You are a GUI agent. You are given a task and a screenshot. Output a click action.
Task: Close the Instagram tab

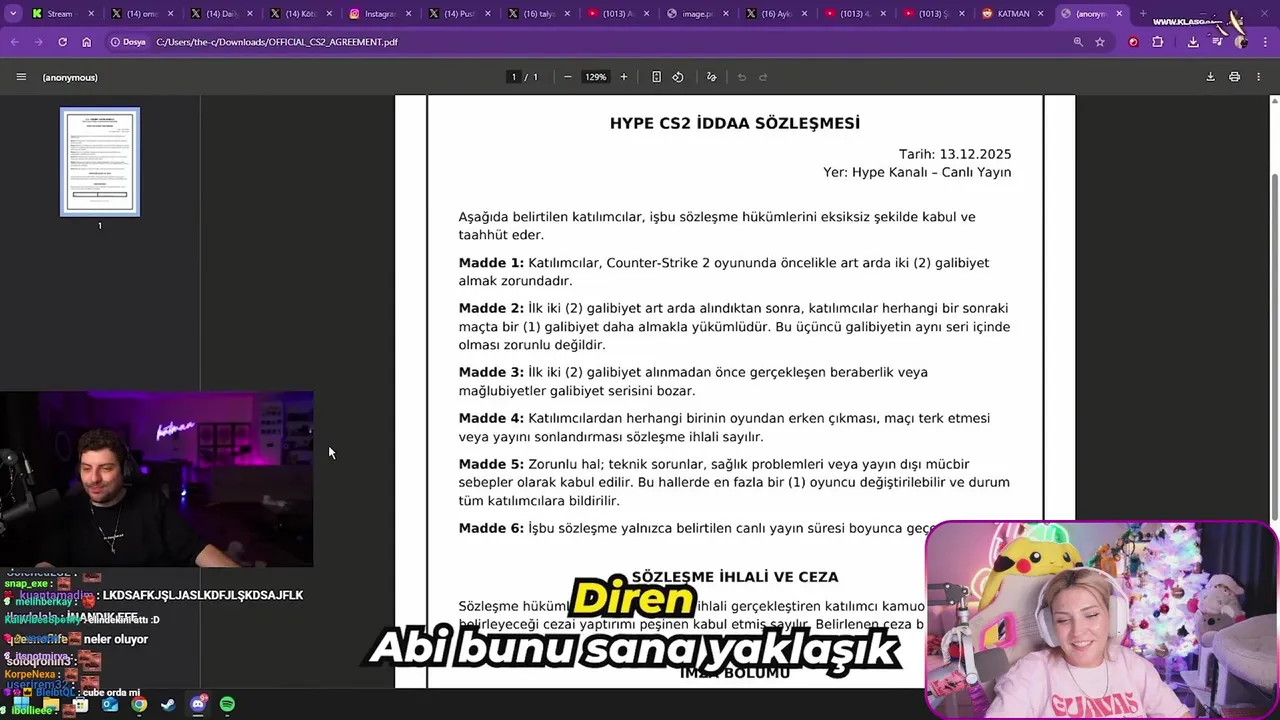tap(408, 14)
